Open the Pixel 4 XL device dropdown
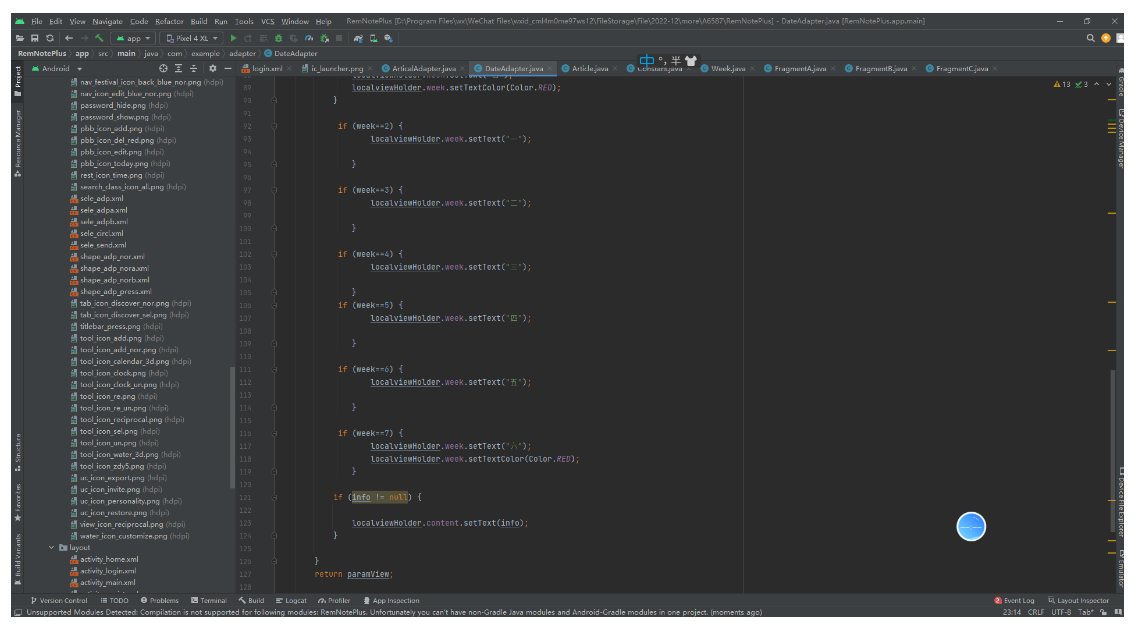The image size is (1139, 629). pos(193,38)
